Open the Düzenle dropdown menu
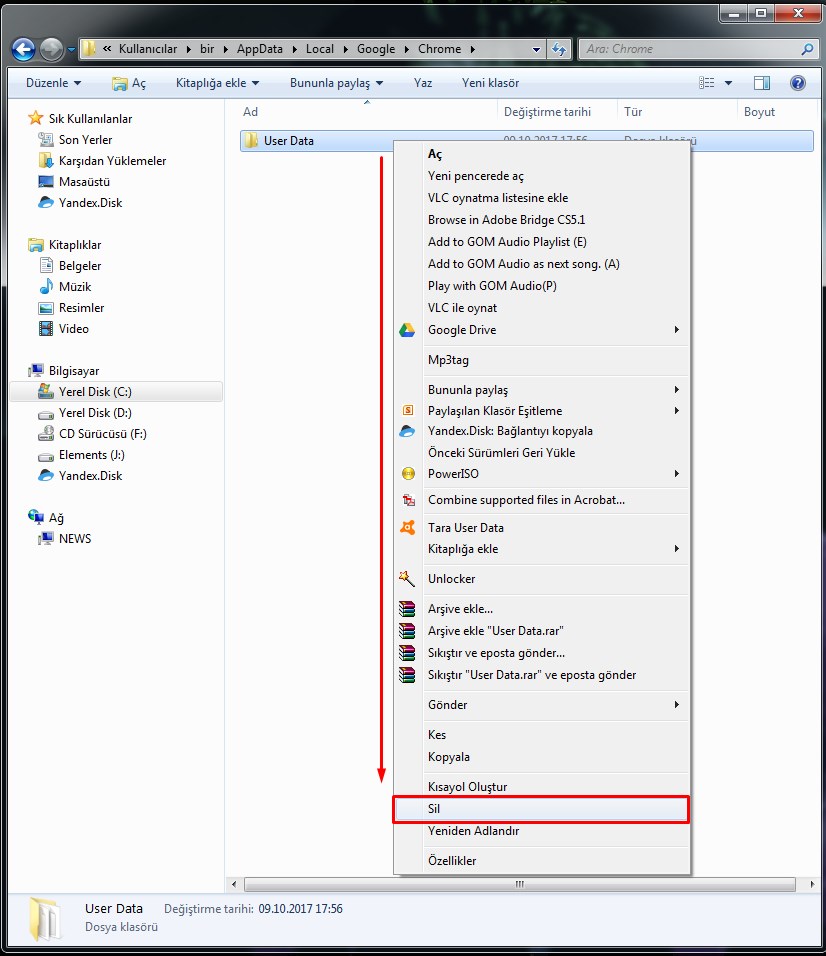The height and width of the screenshot is (956, 826). coord(53,83)
